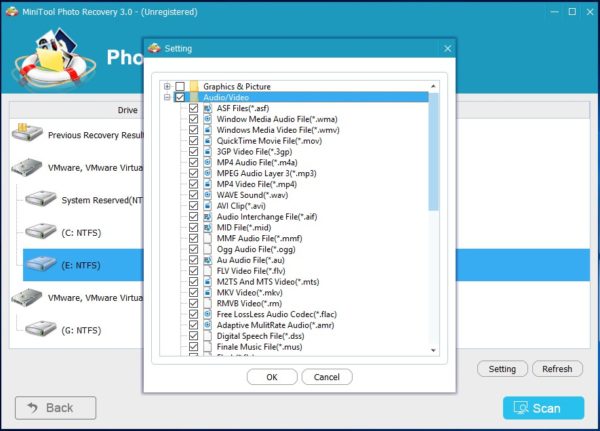Click the Previous Recovery Result drive icon

point(27,132)
